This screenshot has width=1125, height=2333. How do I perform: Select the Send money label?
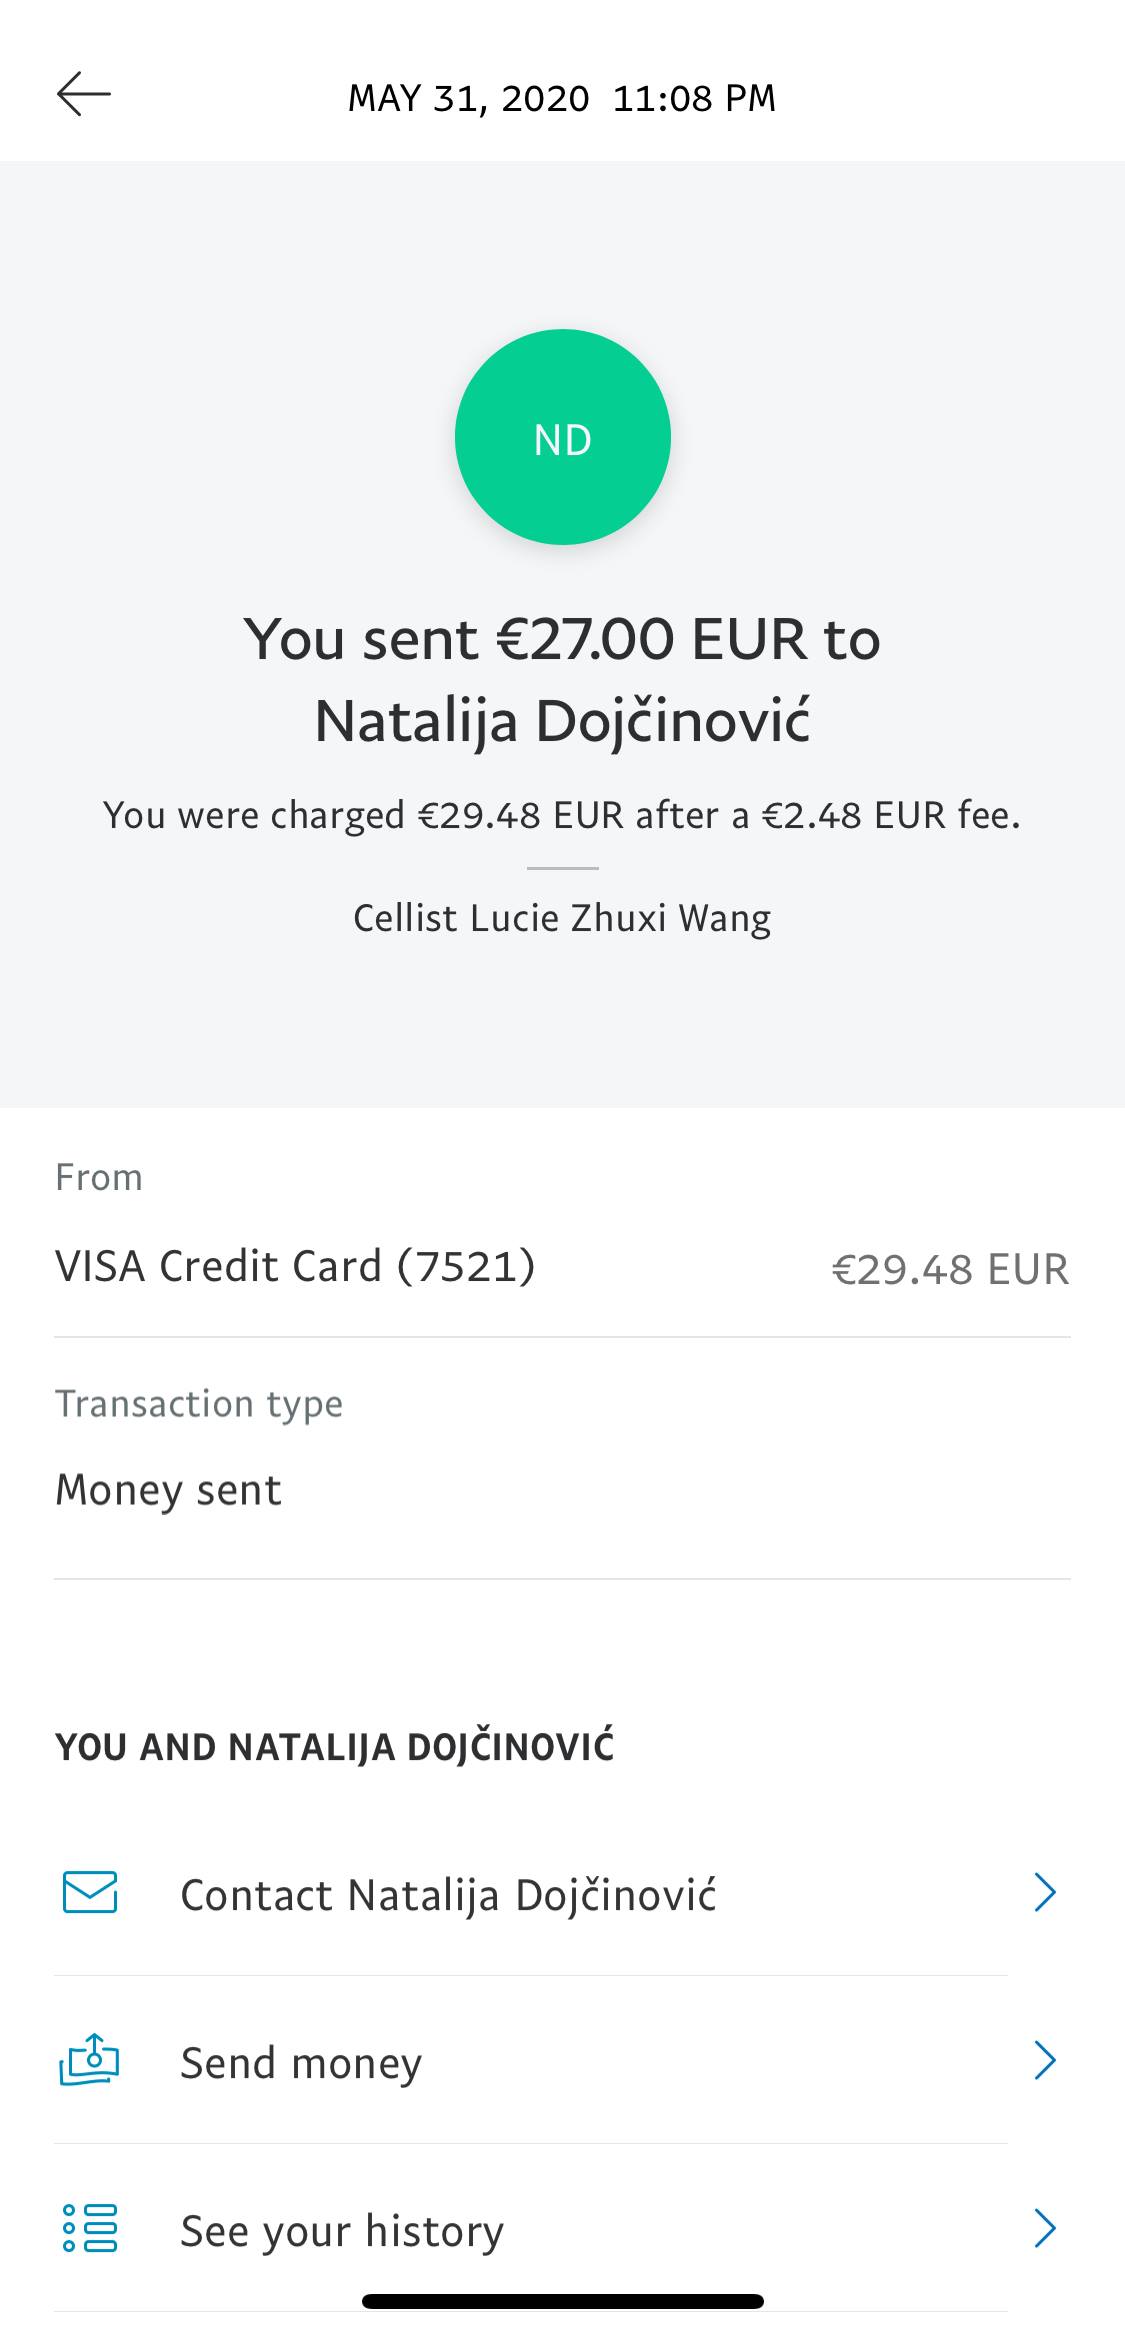(x=301, y=2063)
